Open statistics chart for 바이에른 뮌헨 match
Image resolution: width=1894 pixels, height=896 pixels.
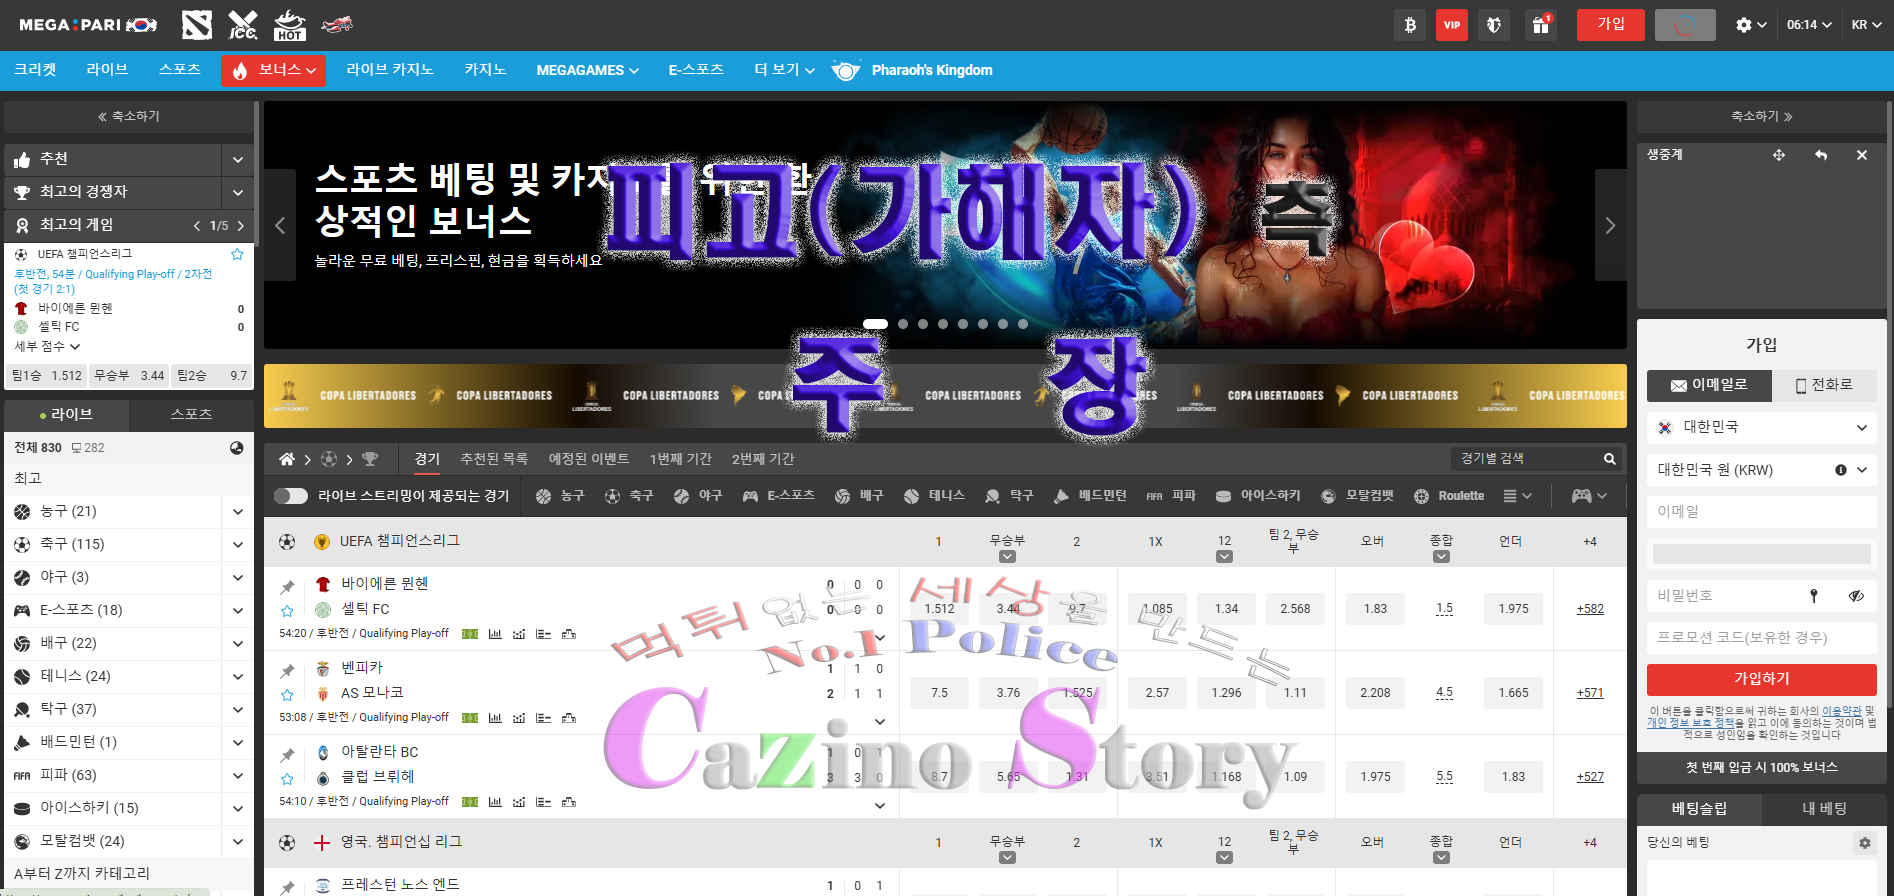(495, 634)
